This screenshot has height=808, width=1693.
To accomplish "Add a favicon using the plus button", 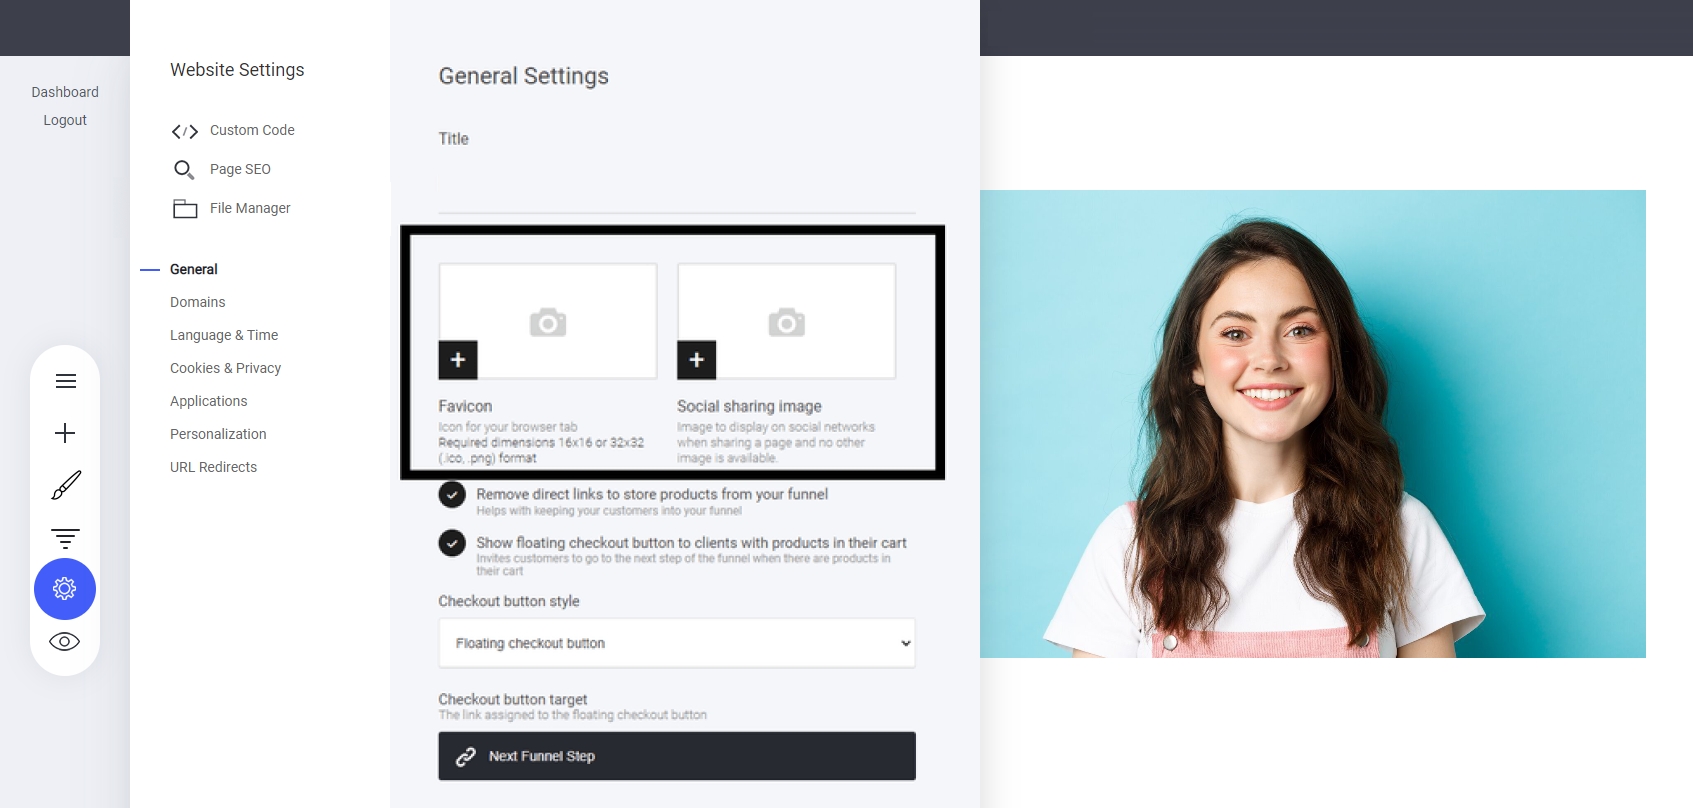I will 458,360.
